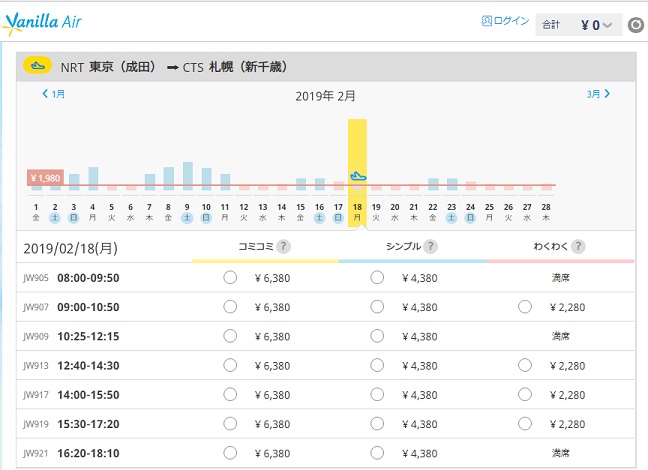The width and height of the screenshot is (648, 470).
Task: Select わくわく ¥2,280 fare for JW917
Action: 525,394
